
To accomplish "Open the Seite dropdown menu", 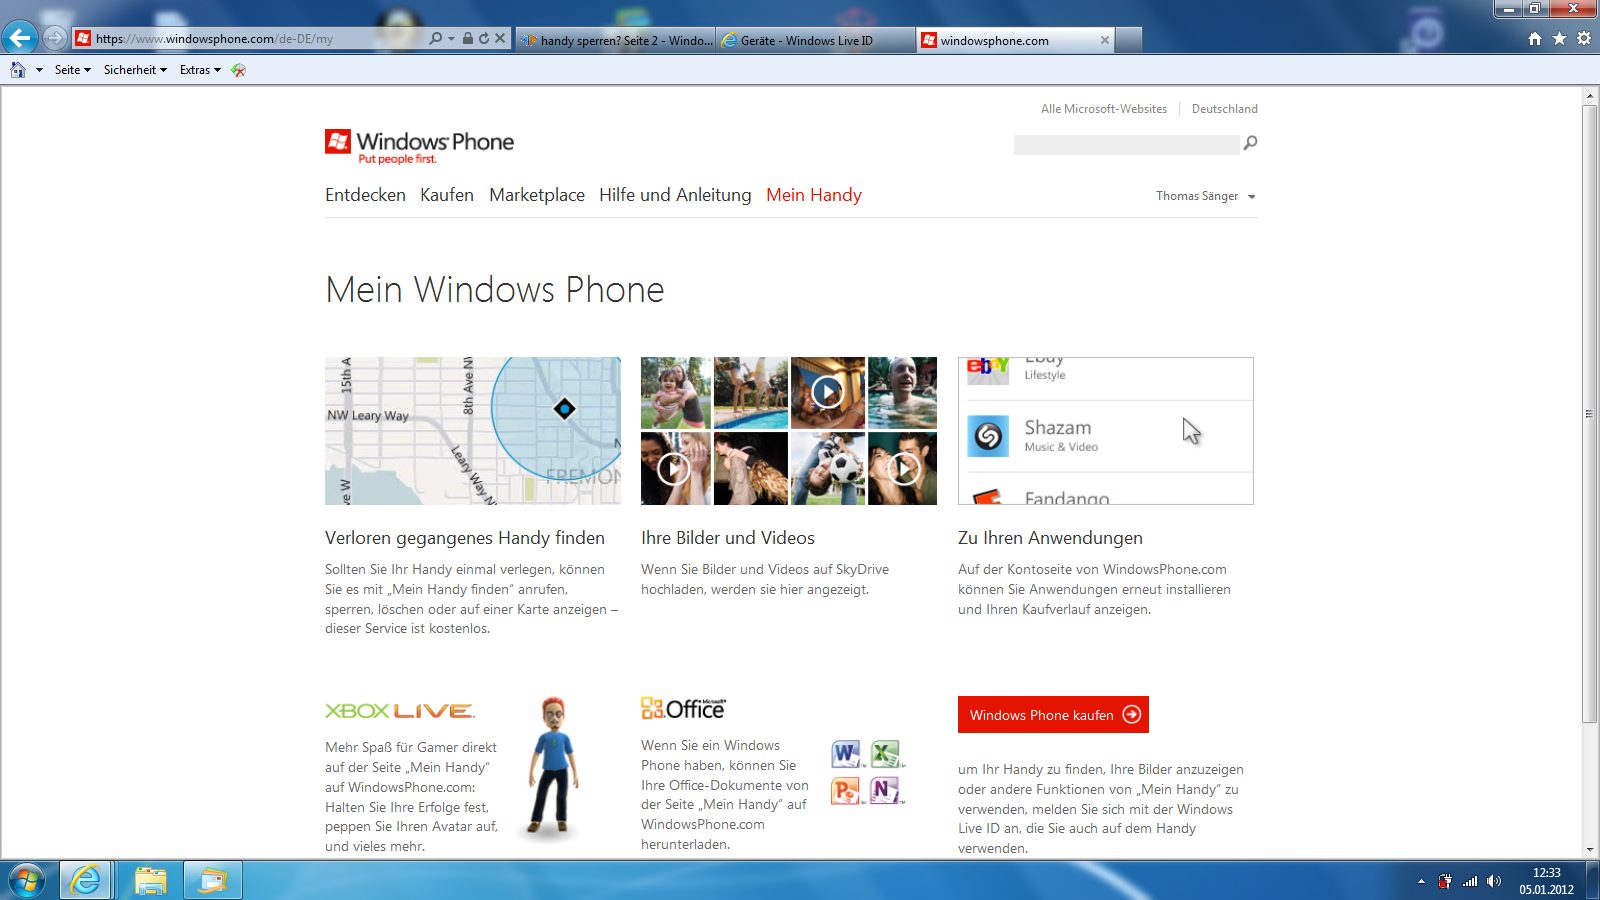I will point(72,70).
